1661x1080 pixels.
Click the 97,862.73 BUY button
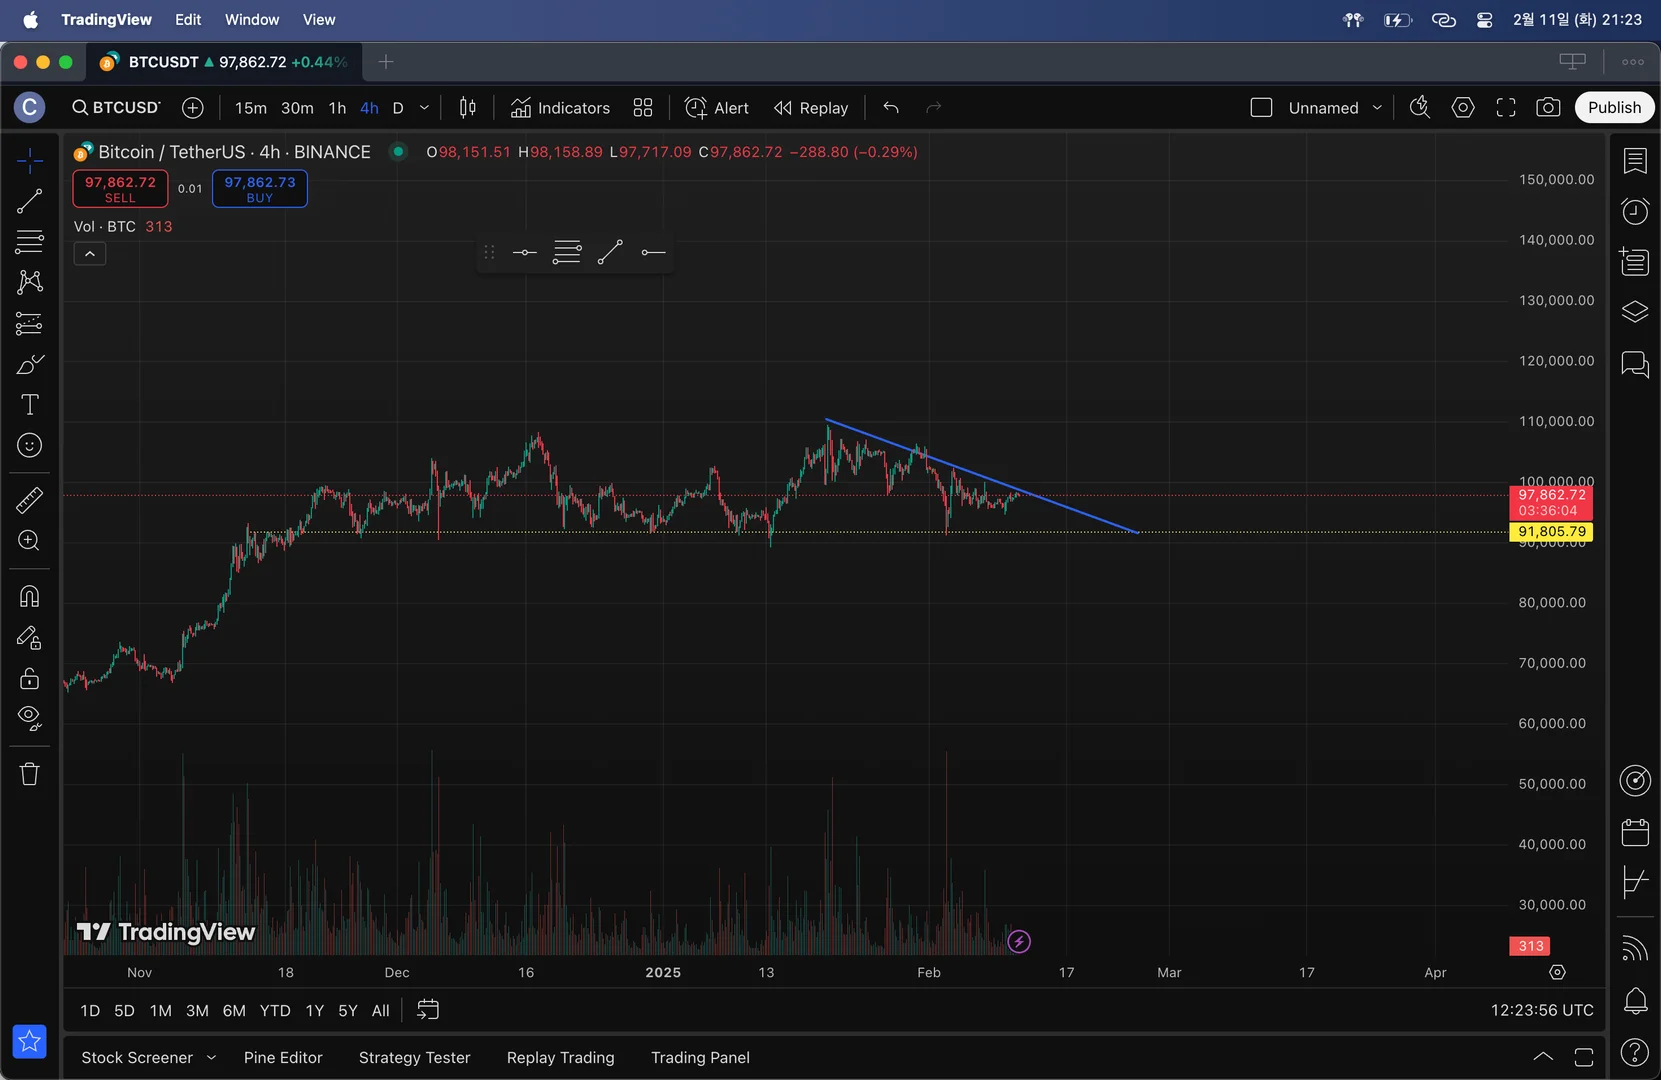coord(260,189)
